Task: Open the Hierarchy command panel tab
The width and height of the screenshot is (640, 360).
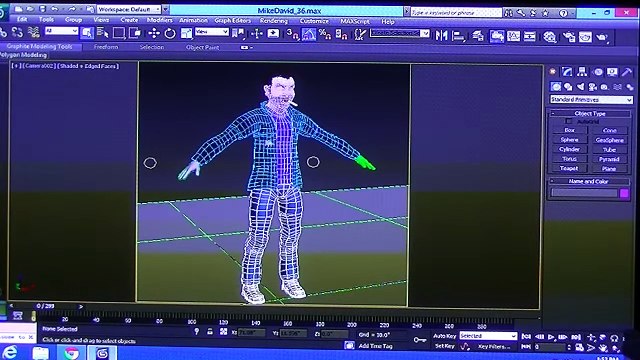Action: point(582,72)
